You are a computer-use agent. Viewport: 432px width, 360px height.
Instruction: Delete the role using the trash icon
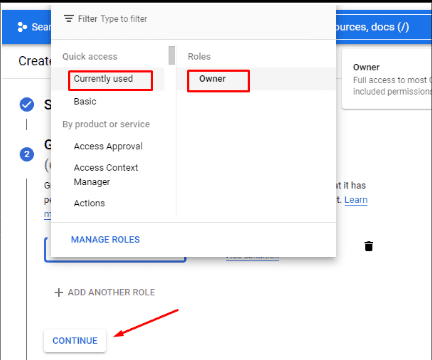pos(369,246)
